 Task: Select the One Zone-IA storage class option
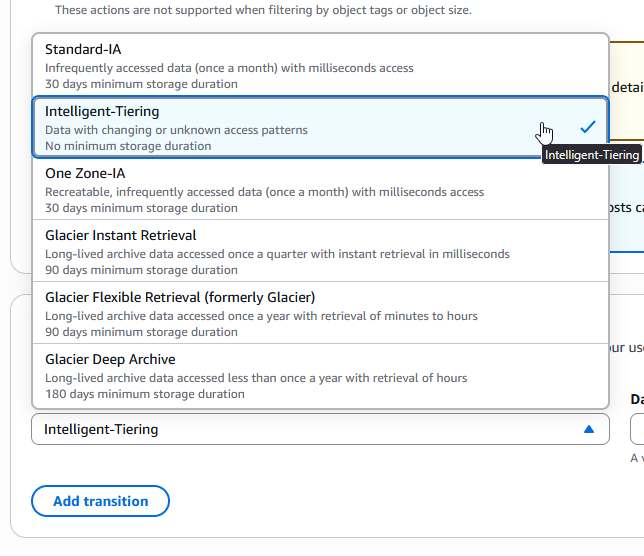pos(320,189)
